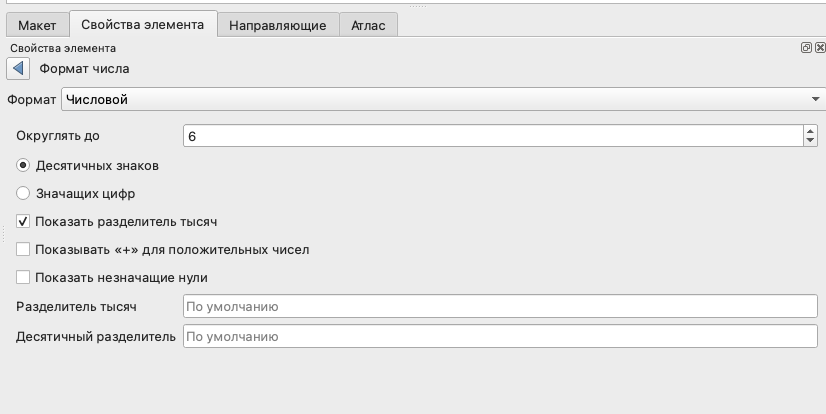Click the back arrow beside Формат числа
Screen dimensions: 826x414
(x=18, y=69)
